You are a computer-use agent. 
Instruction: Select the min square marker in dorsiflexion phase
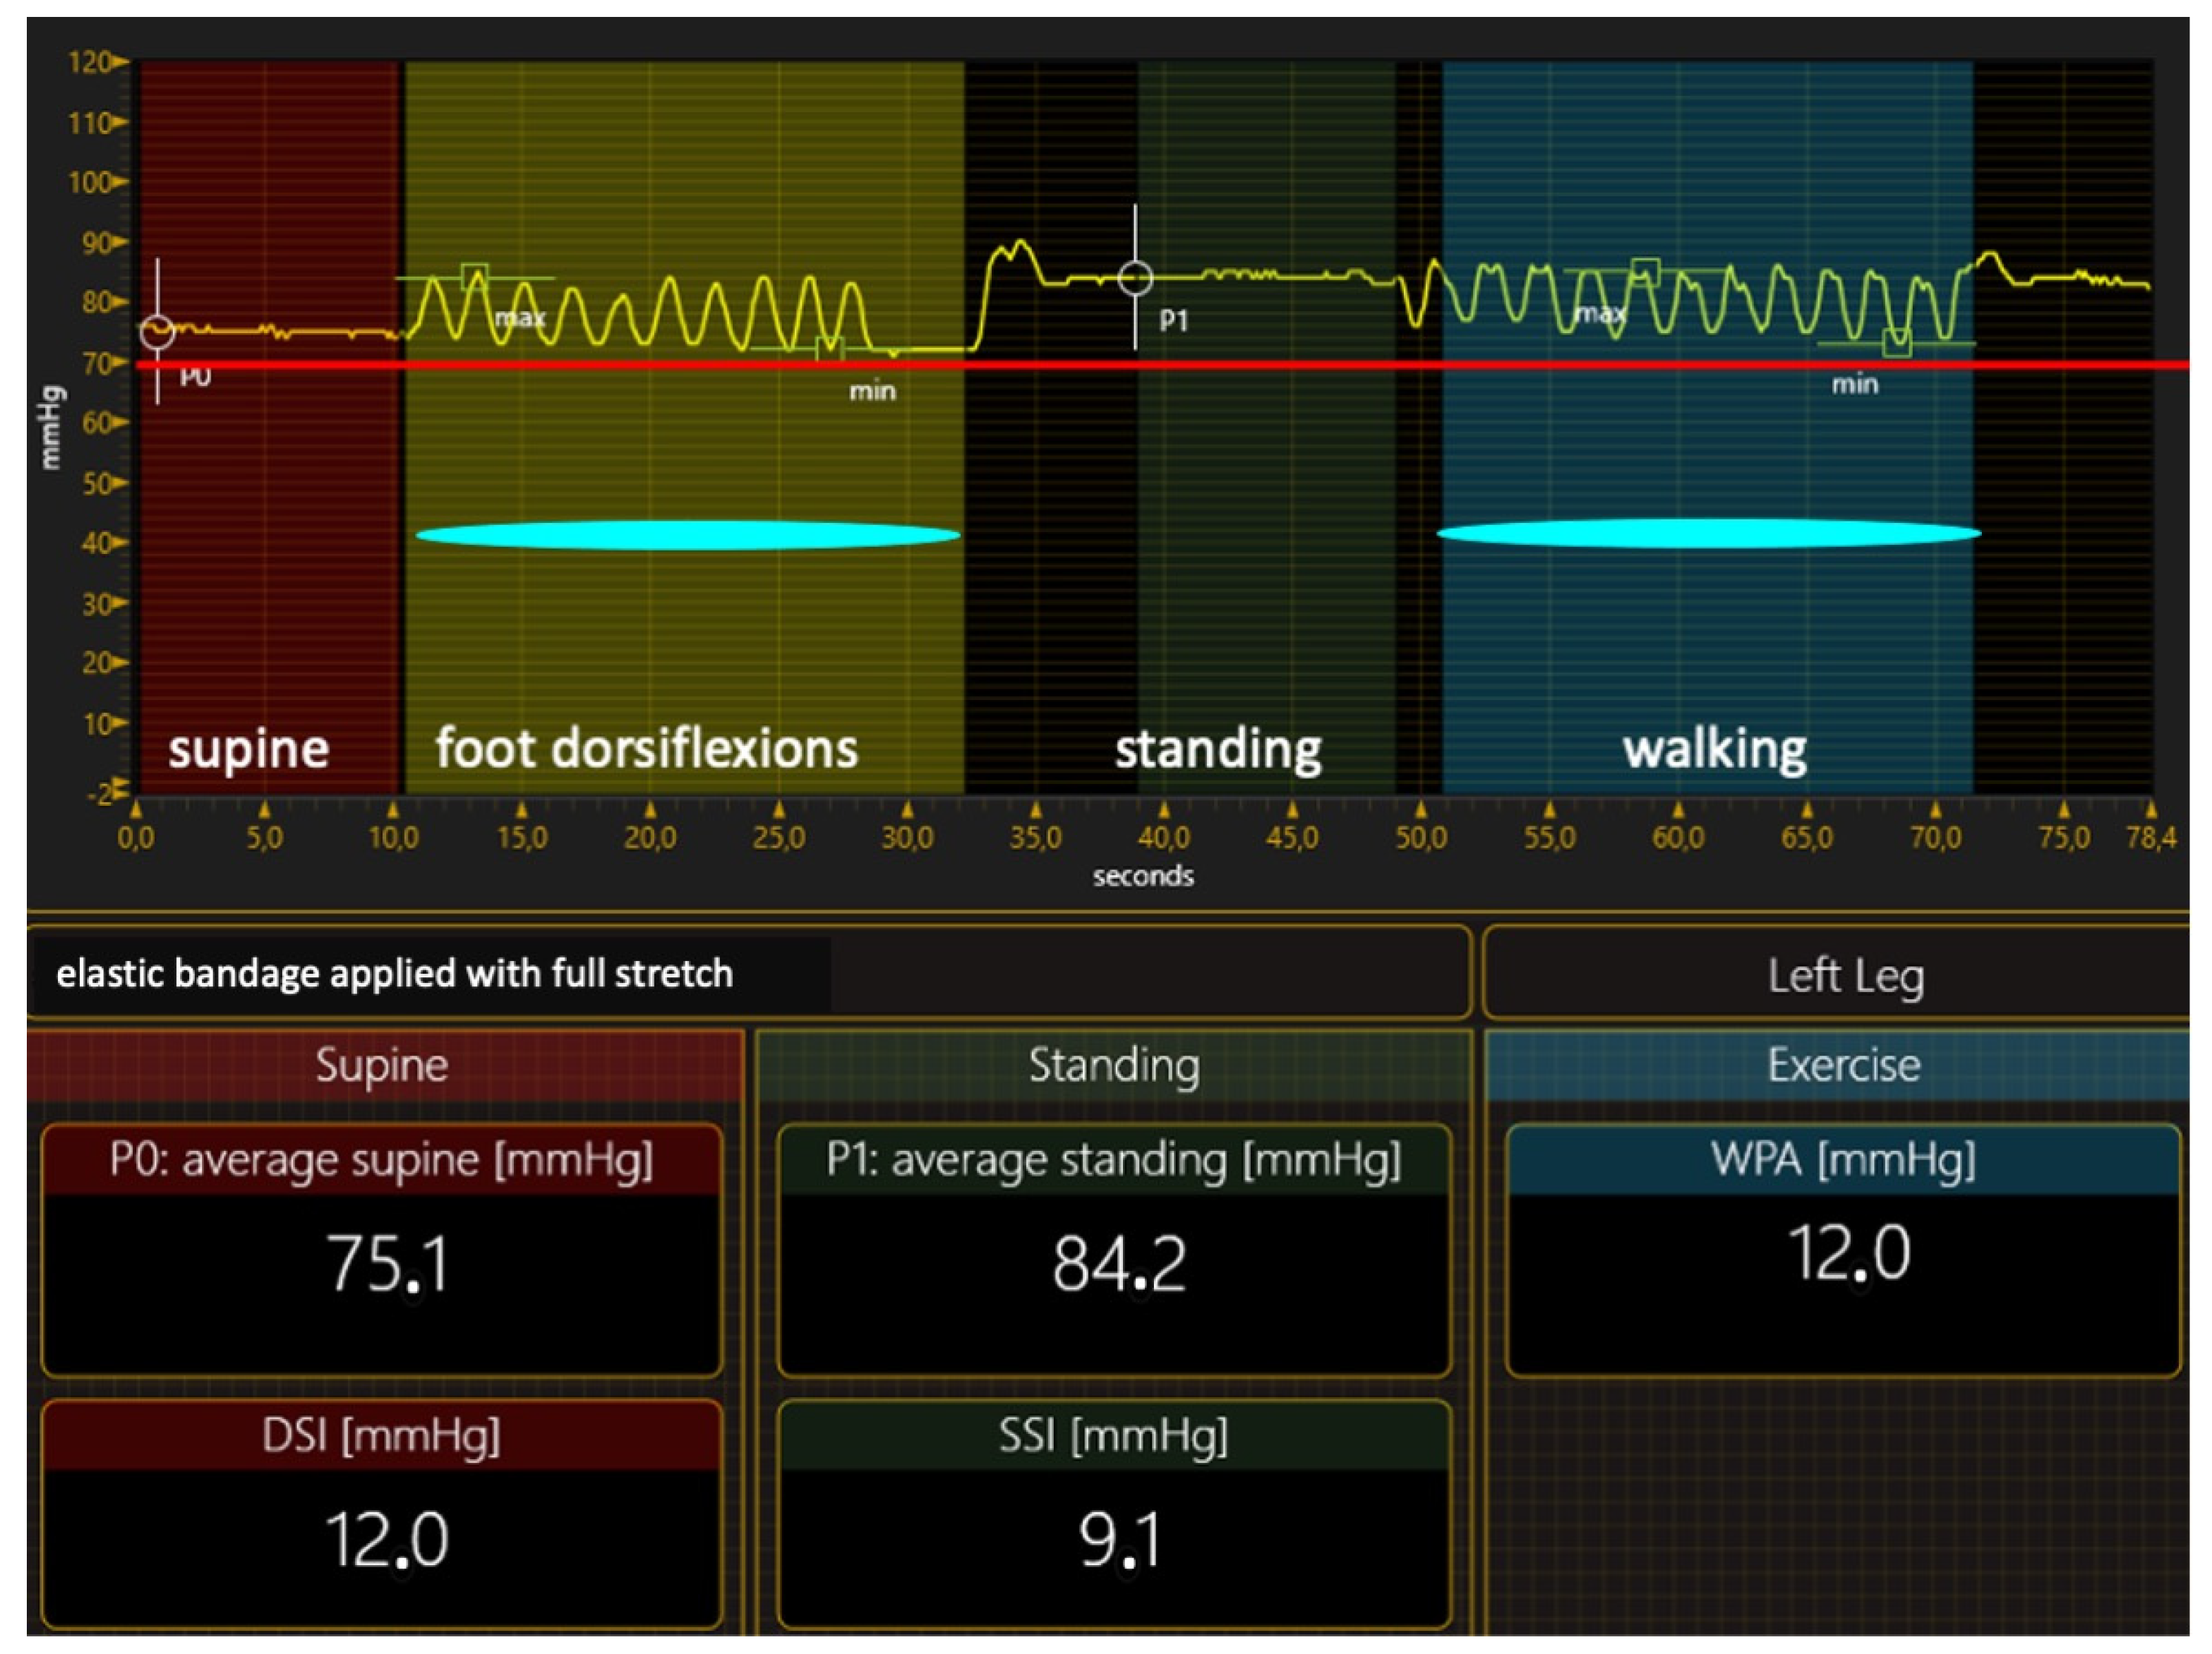829,349
